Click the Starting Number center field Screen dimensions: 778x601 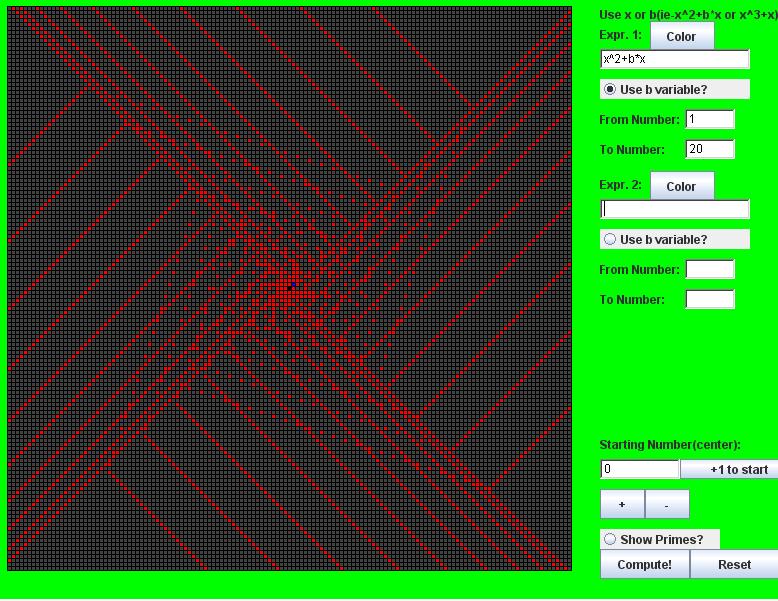click(x=640, y=469)
